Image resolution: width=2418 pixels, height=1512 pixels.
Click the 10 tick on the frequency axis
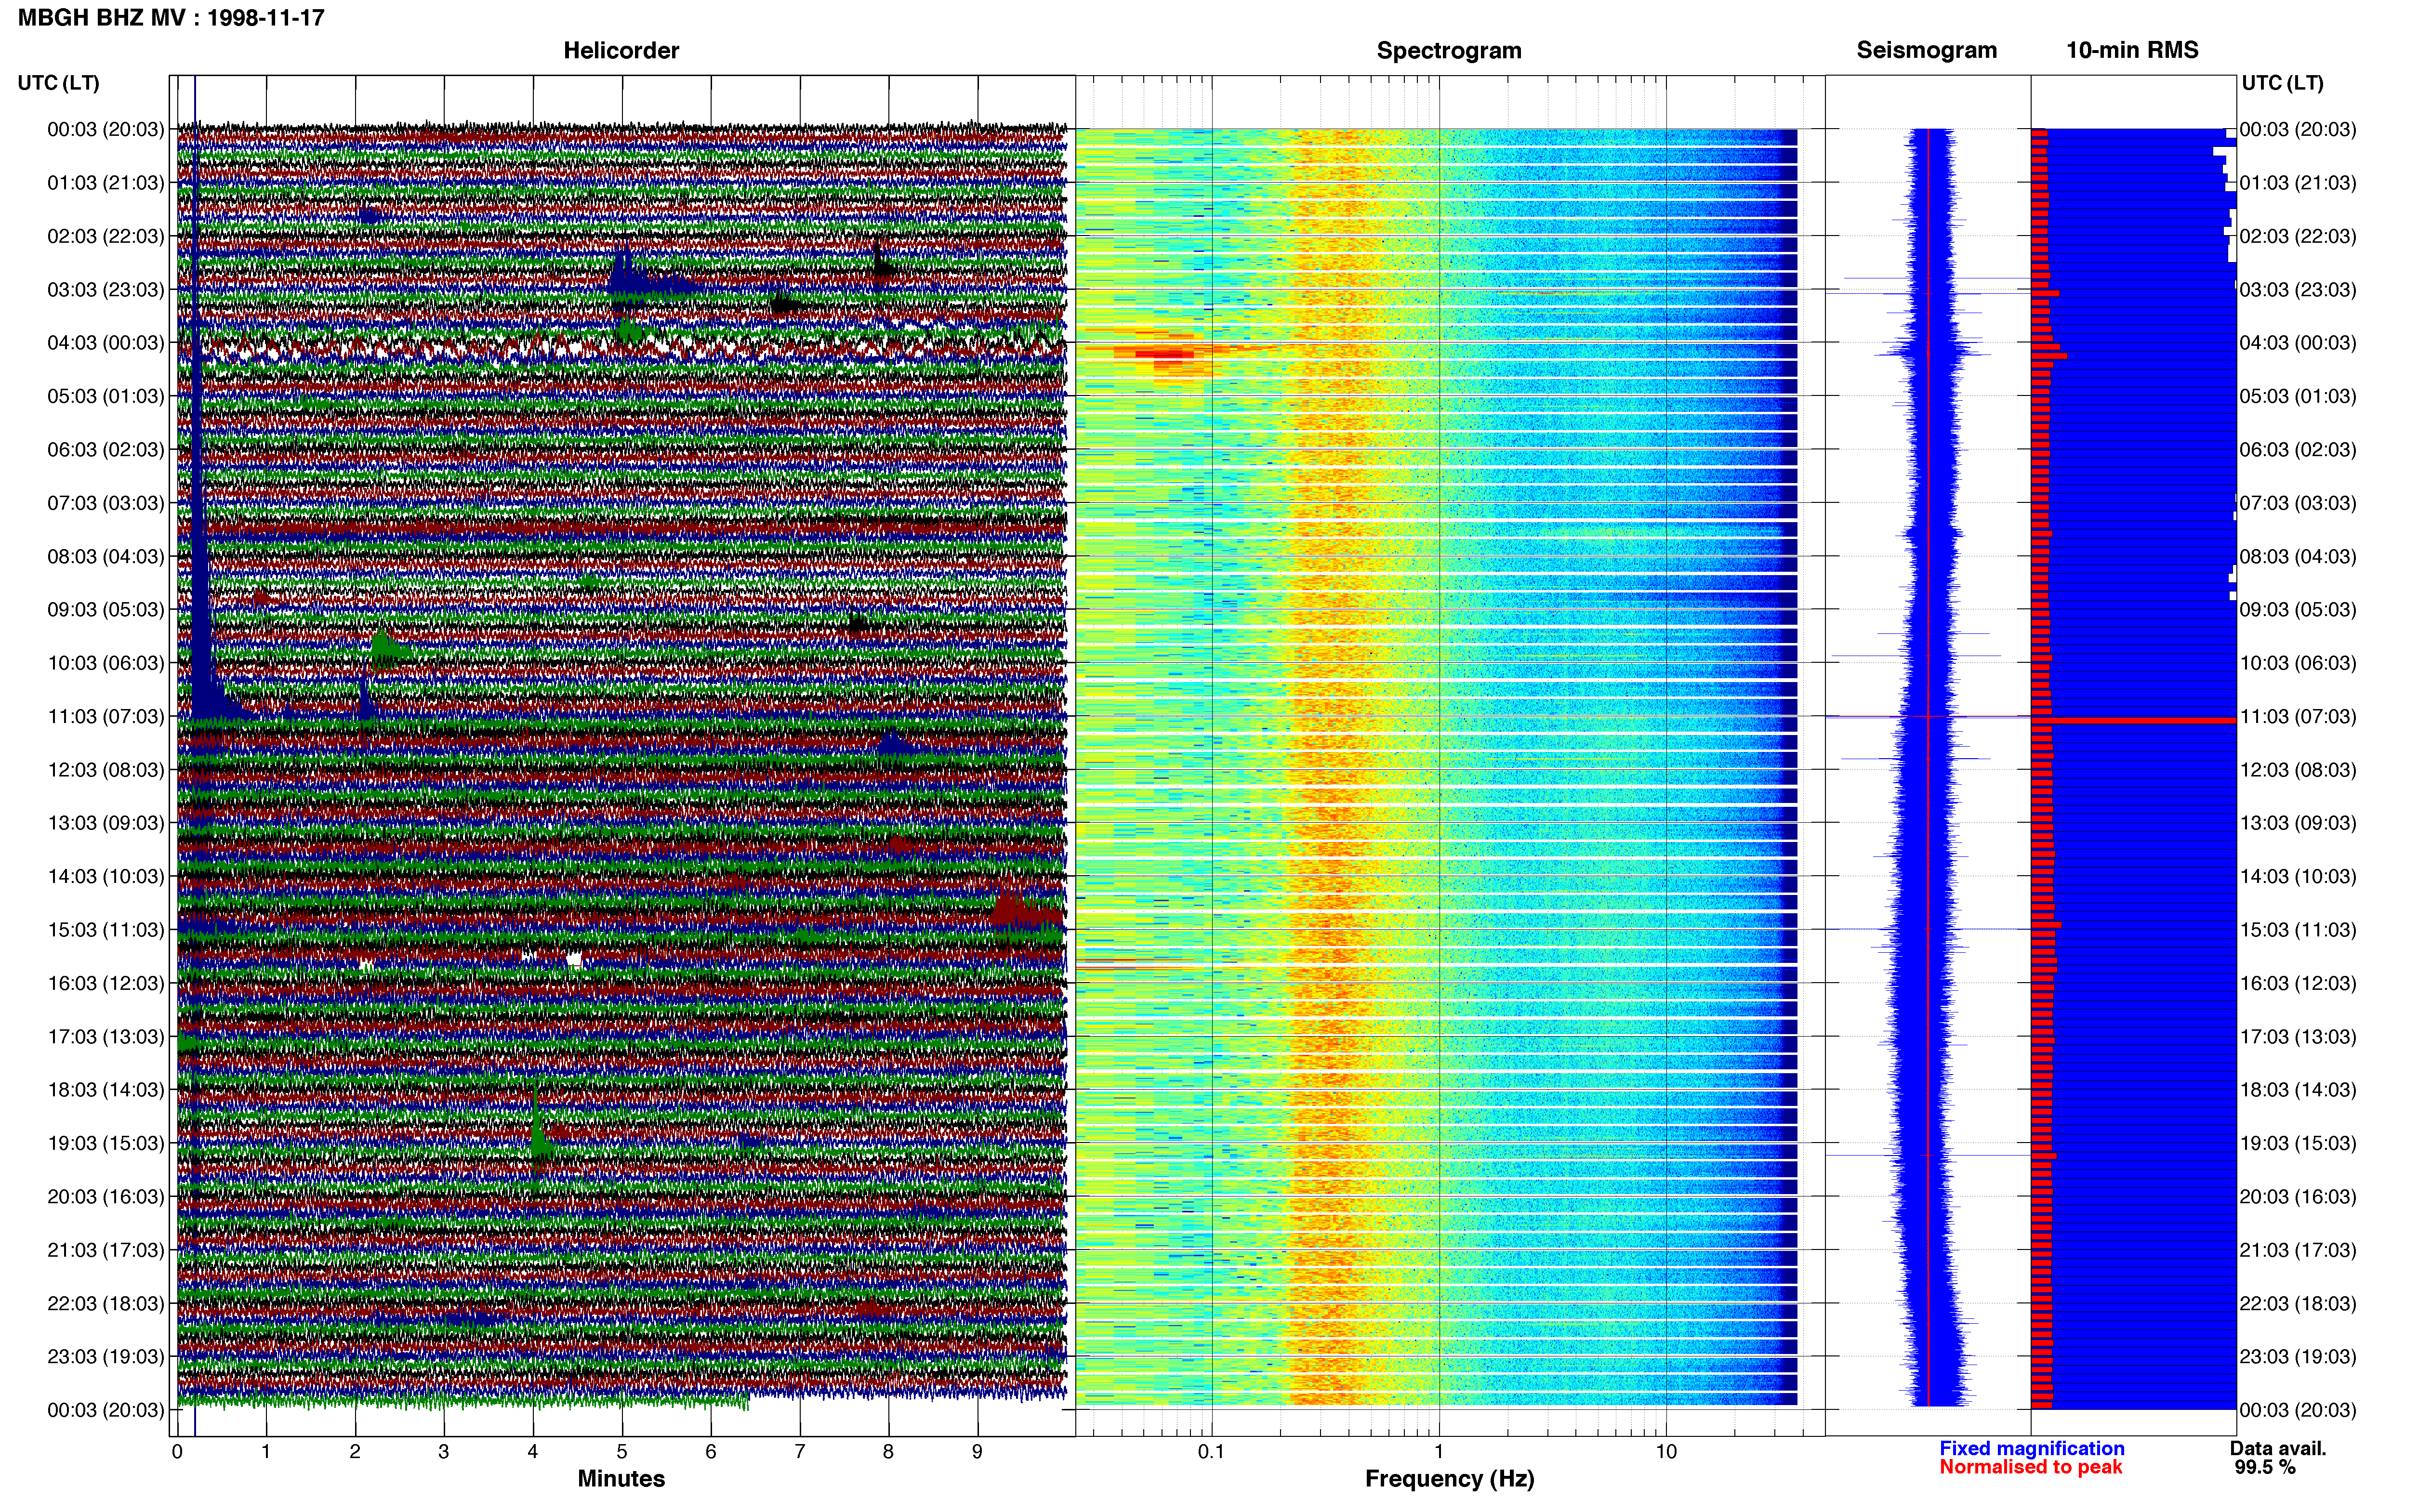tap(1666, 1451)
